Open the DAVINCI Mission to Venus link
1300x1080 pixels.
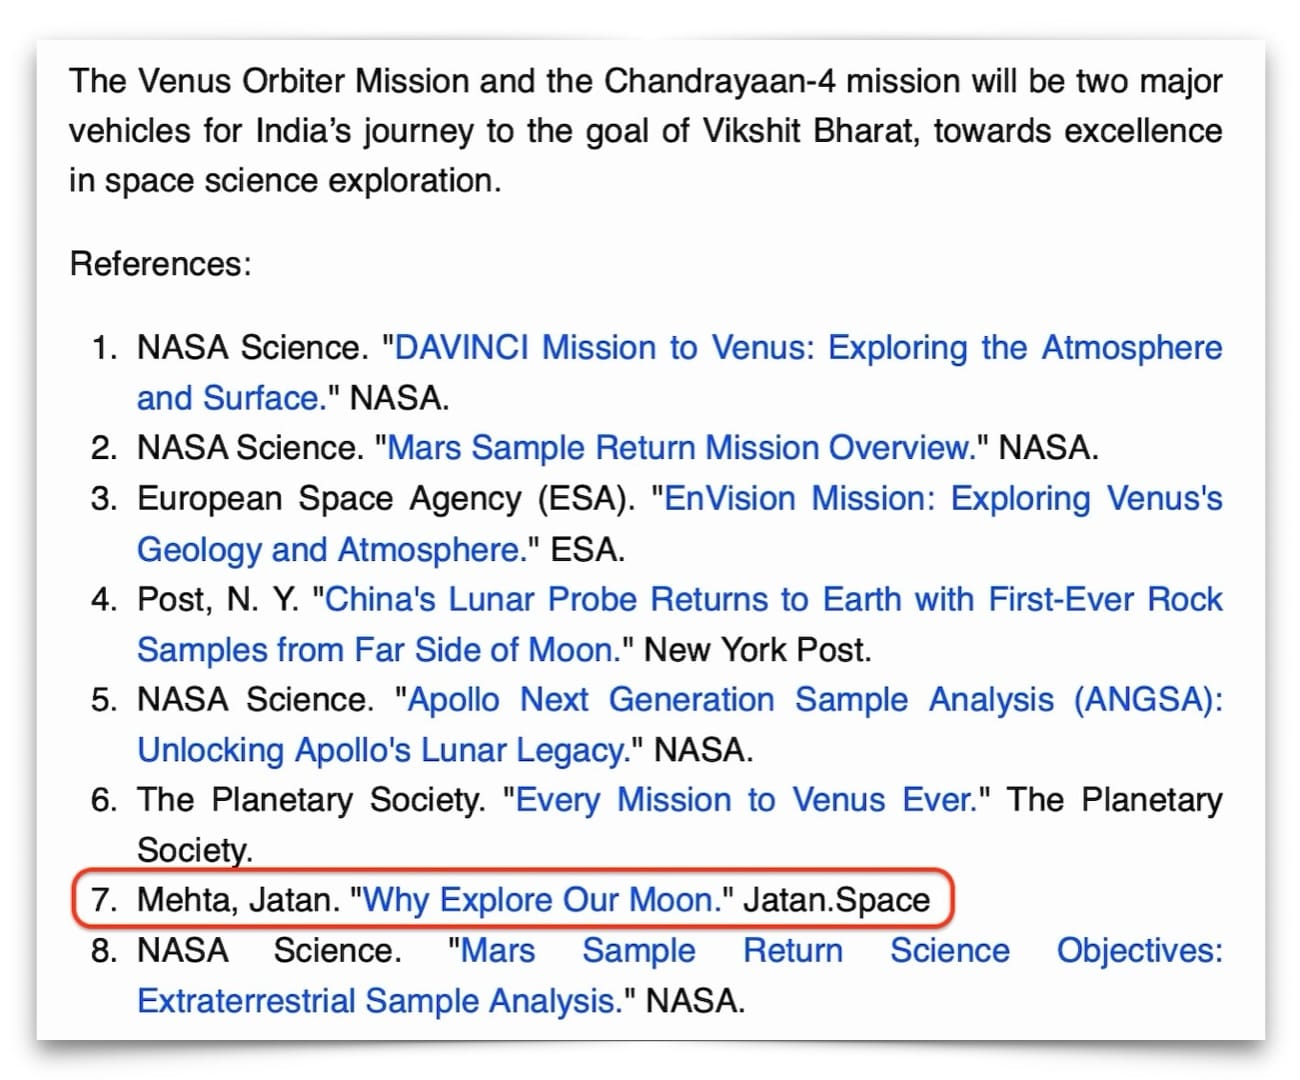click(809, 348)
